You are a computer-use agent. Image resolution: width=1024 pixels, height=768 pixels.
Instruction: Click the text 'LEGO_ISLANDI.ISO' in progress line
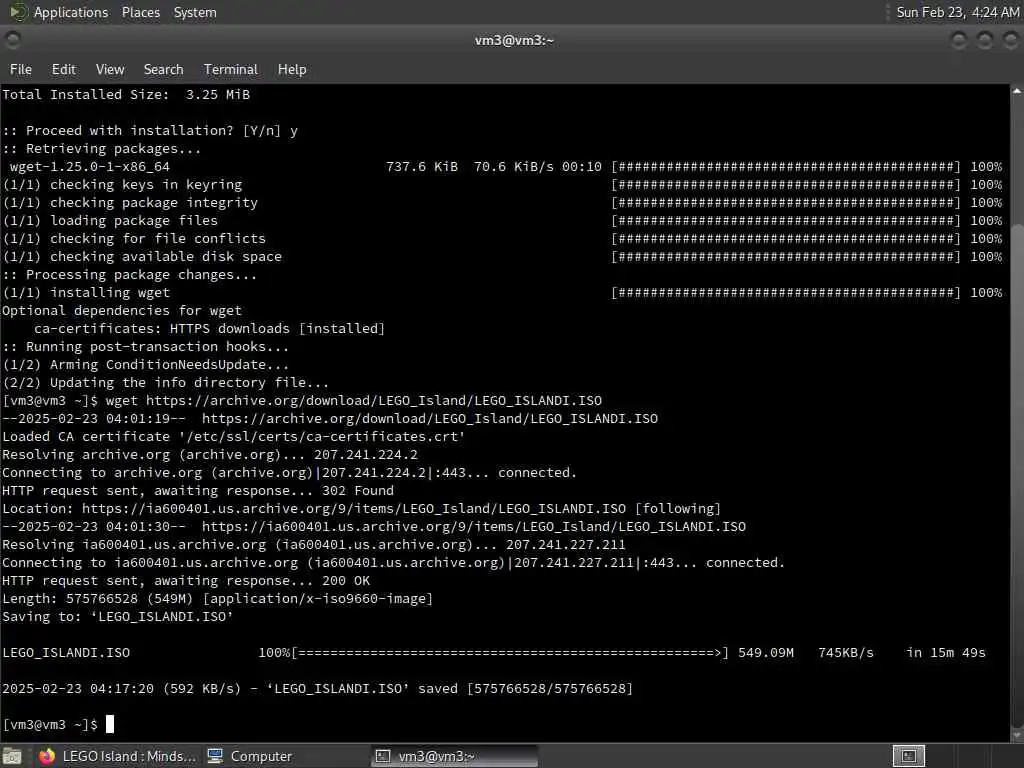(x=66, y=652)
